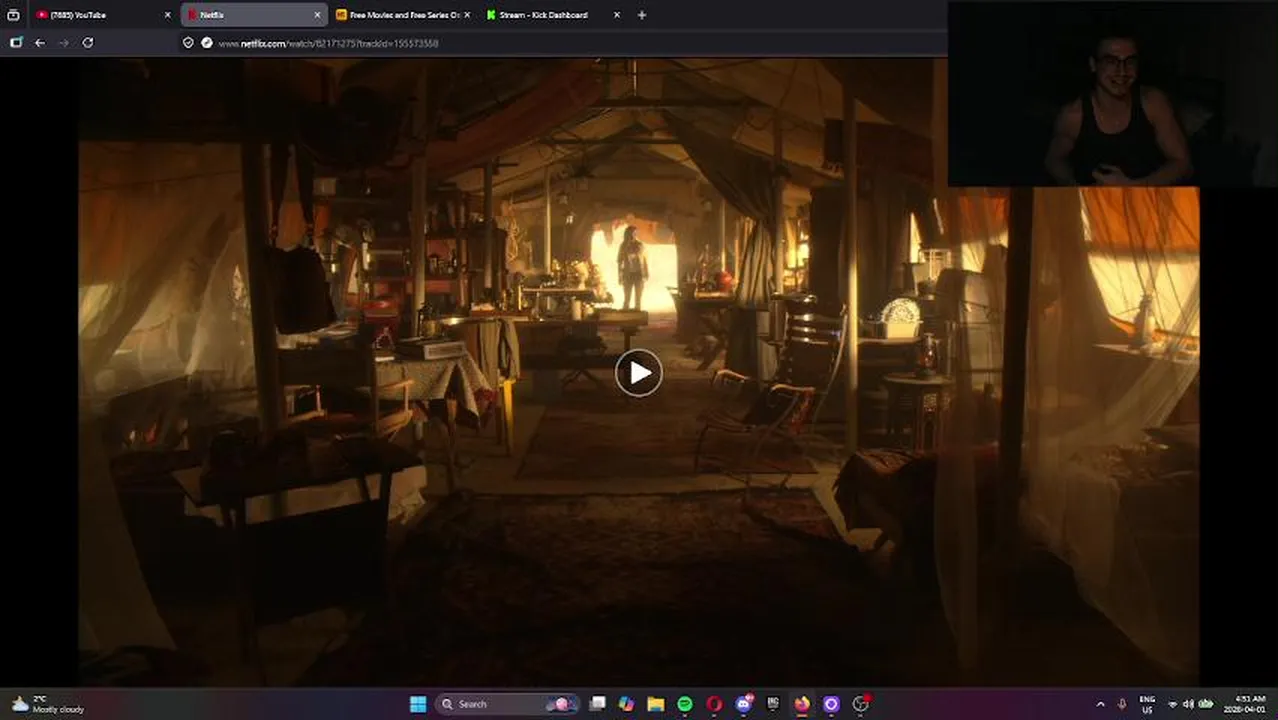1278x720 pixels.
Task: Open Opera browser from taskbar
Action: [x=714, y=704]
